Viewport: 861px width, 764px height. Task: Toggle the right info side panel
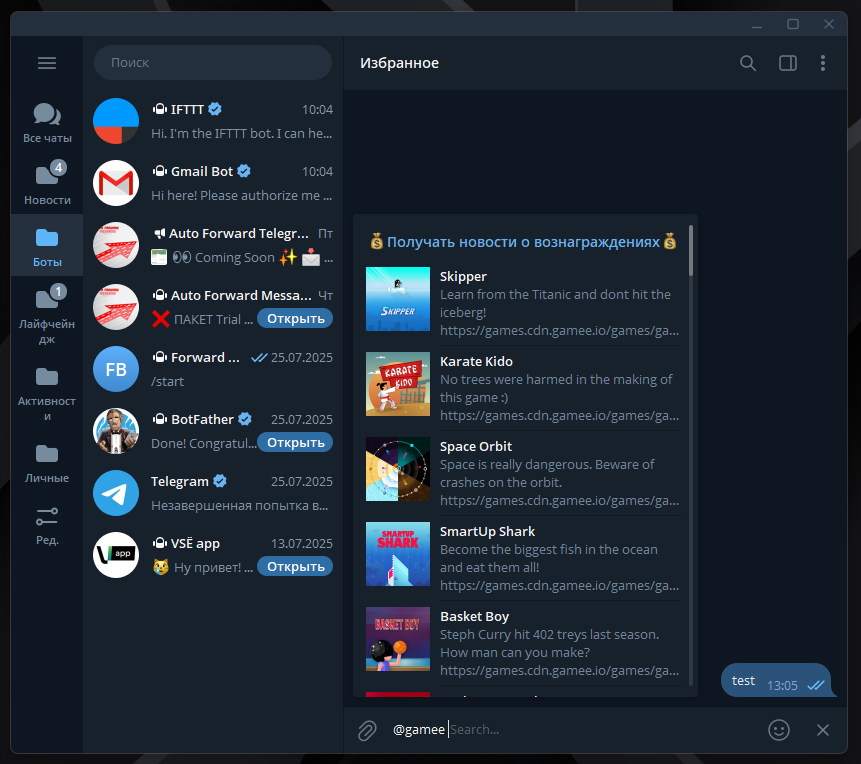(787, 63)
